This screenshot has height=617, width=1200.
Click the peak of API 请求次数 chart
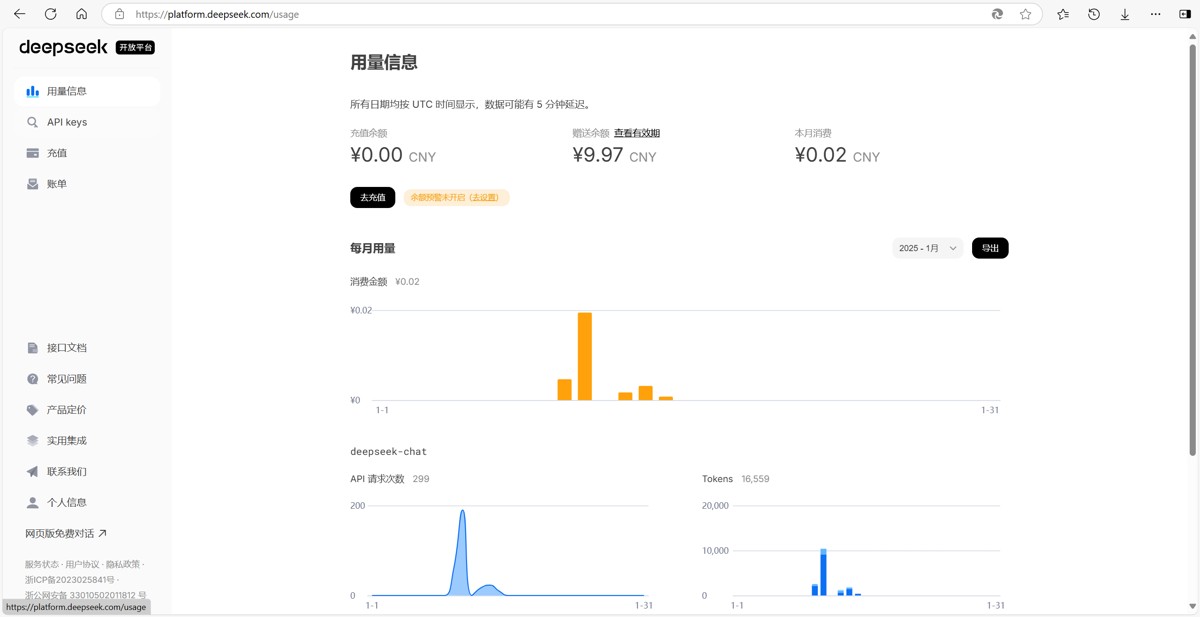pyautogui.click(x=462, y=512)
